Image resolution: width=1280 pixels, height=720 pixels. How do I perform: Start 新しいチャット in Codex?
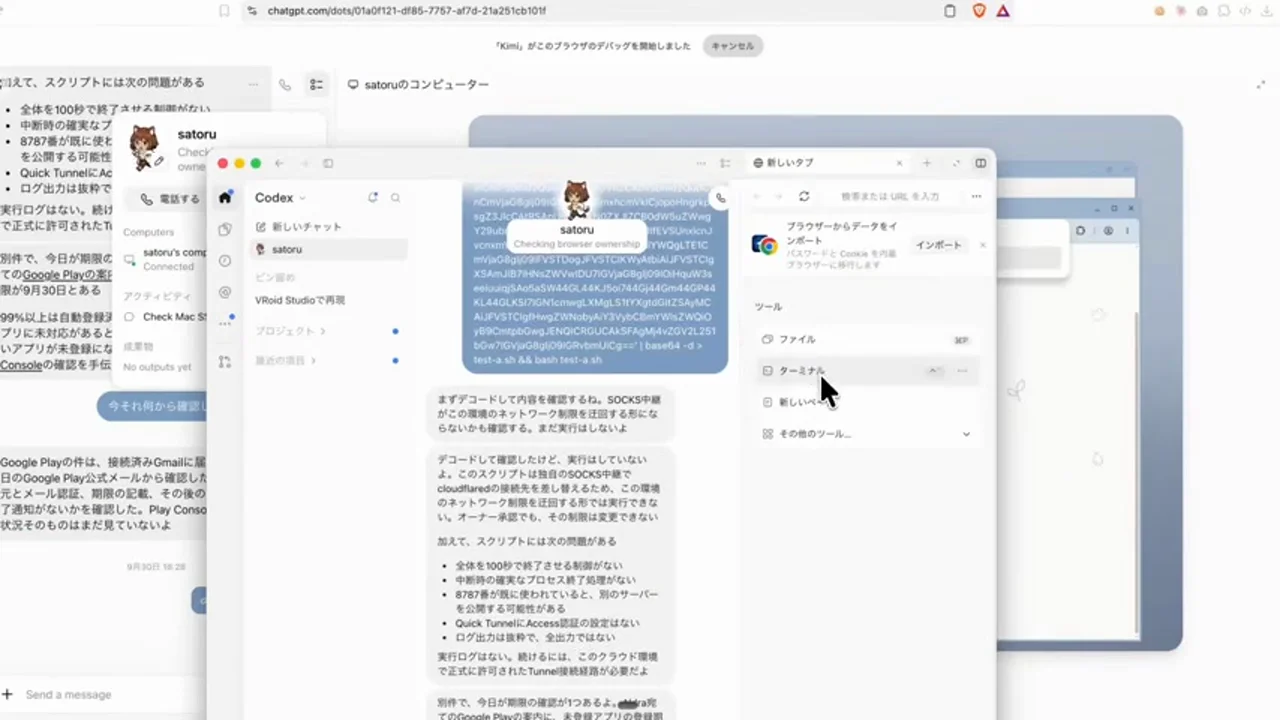point(299,227)
